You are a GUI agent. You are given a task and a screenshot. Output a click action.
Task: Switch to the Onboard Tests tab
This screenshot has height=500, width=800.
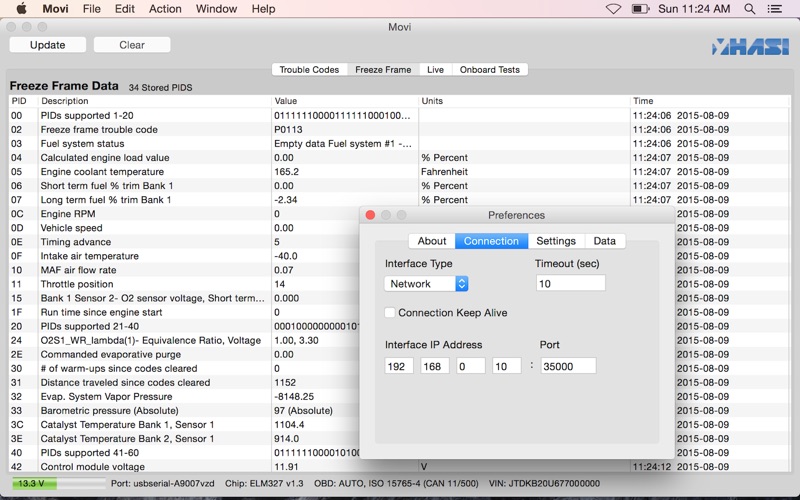[490, 70]
